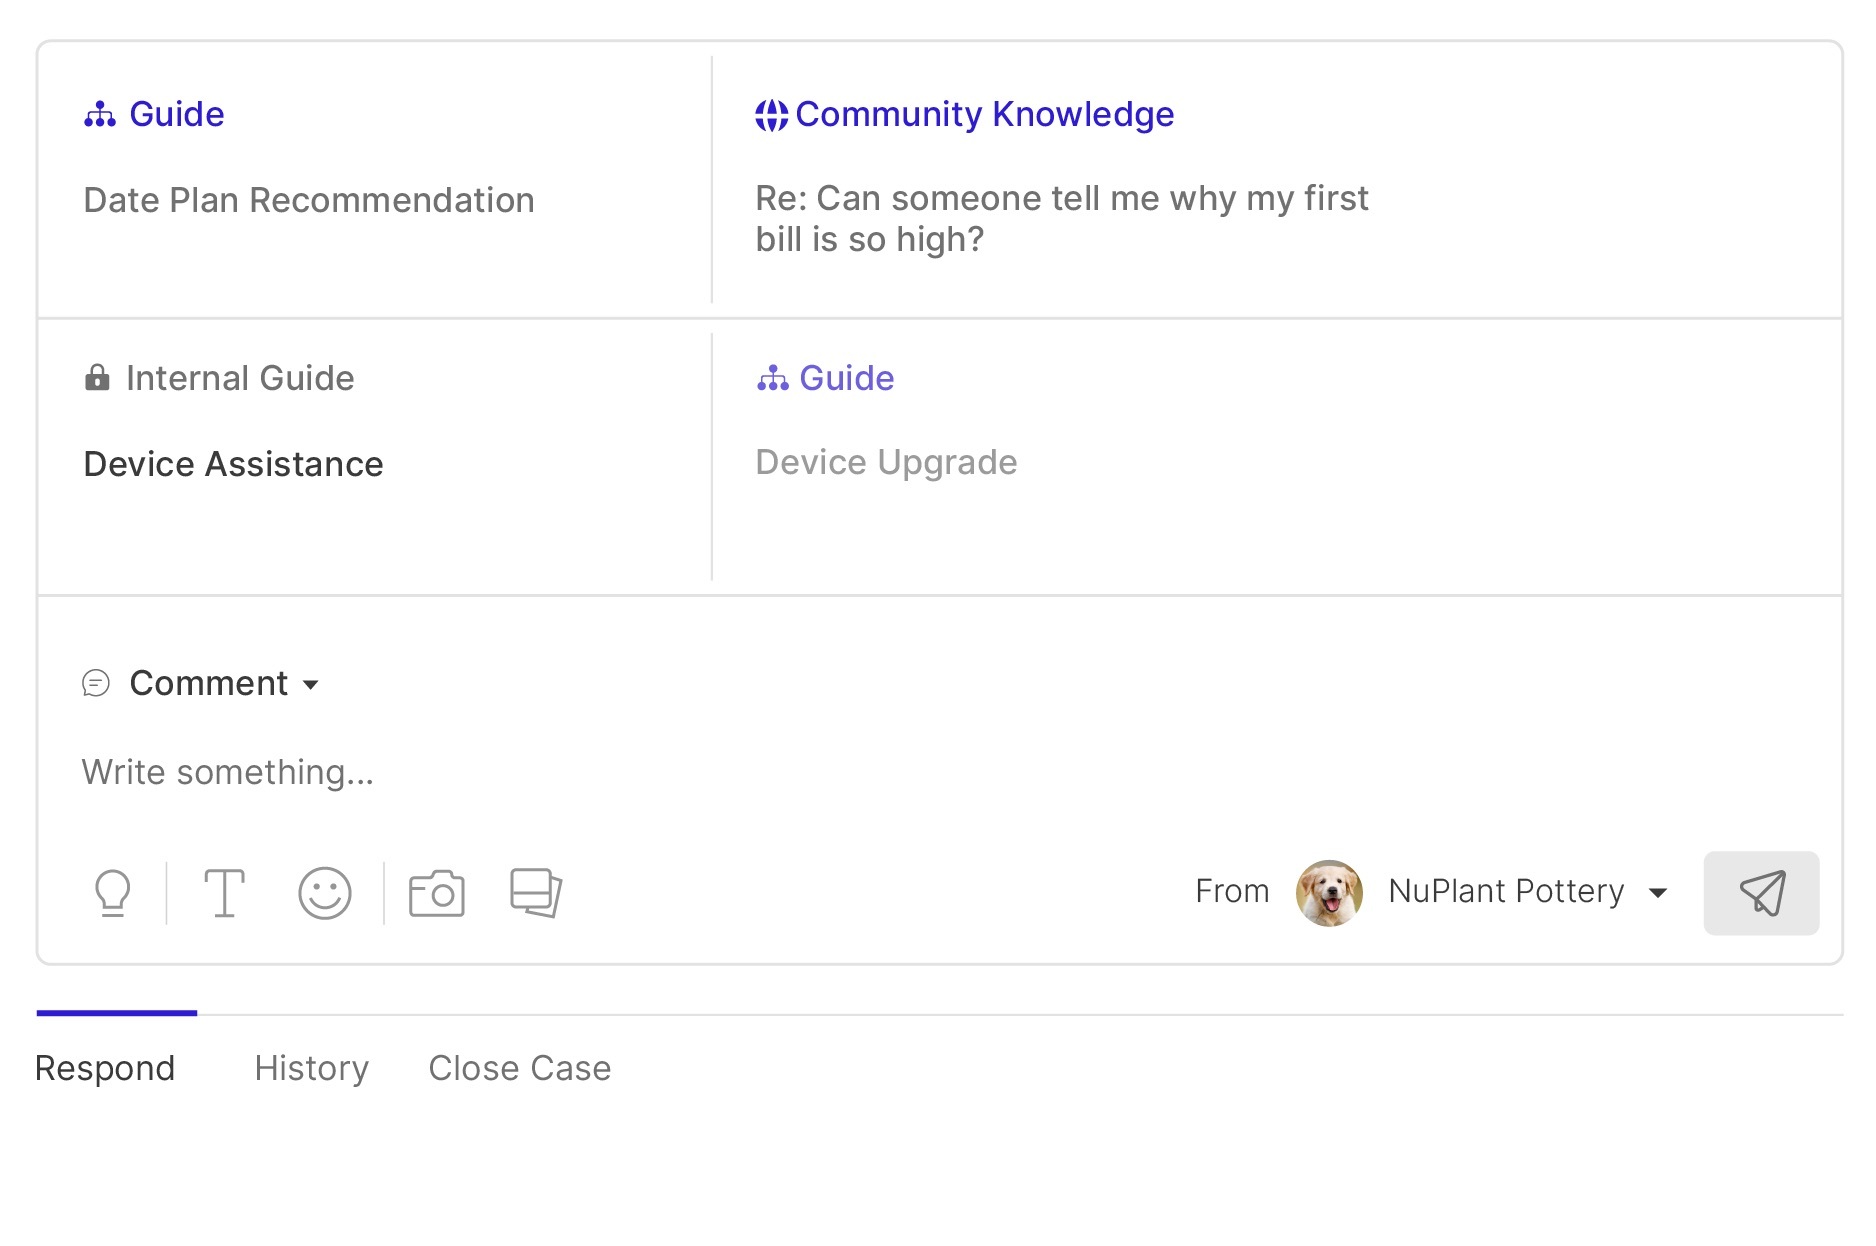This screenshot has width=1876, height=1246.
Task: Click the From label next to avatar
Action: (1232, 891)
